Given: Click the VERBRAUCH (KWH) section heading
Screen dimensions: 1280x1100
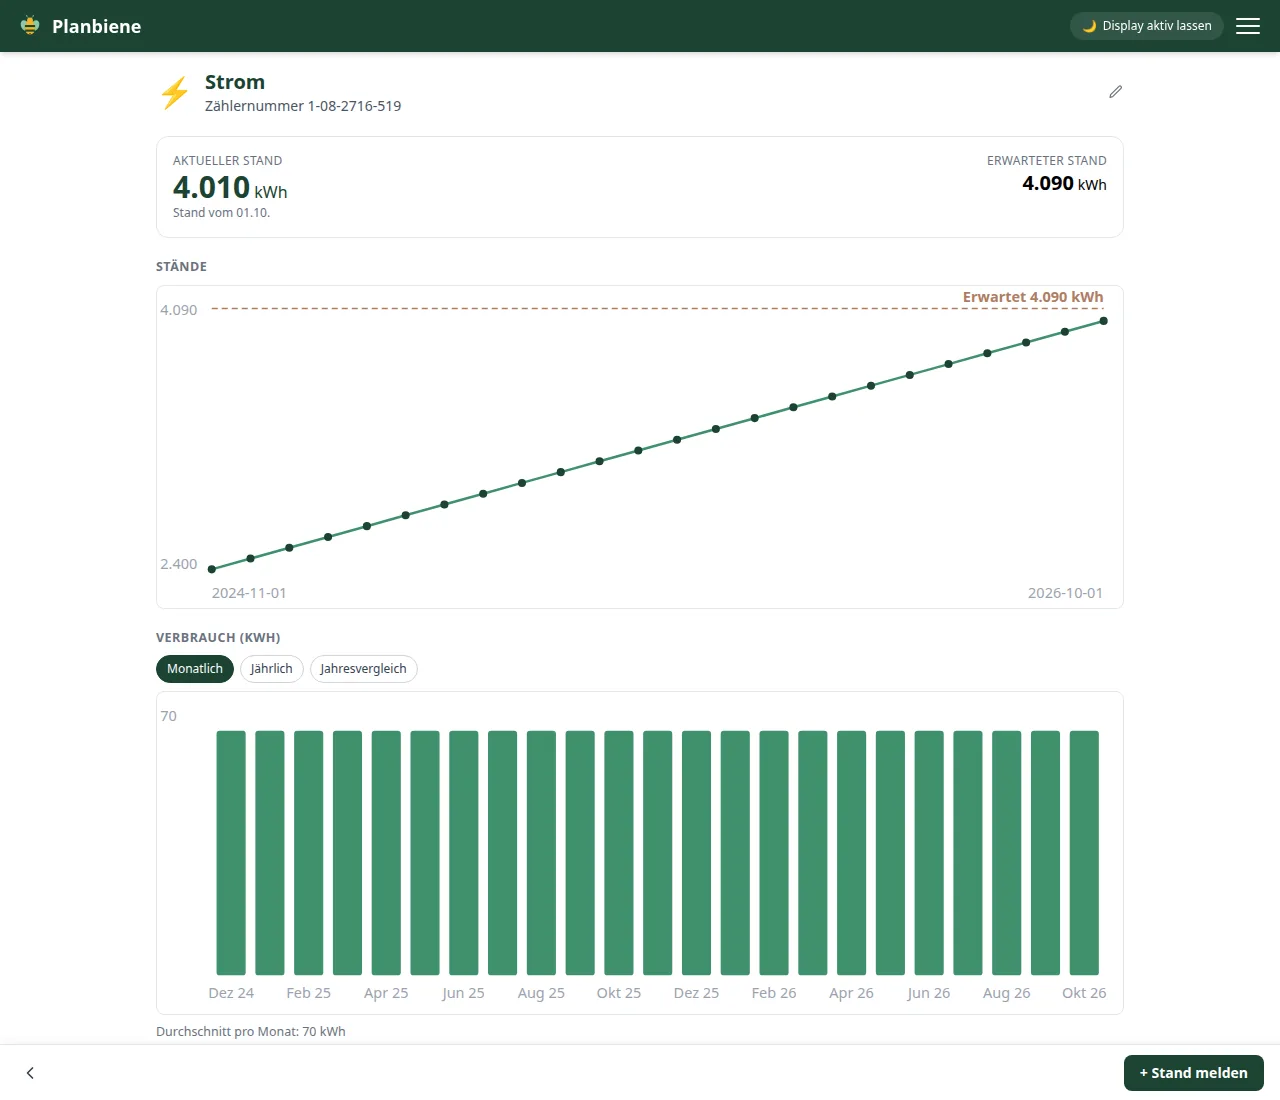Looking at the screenshot, I should [x=218, y=638].
